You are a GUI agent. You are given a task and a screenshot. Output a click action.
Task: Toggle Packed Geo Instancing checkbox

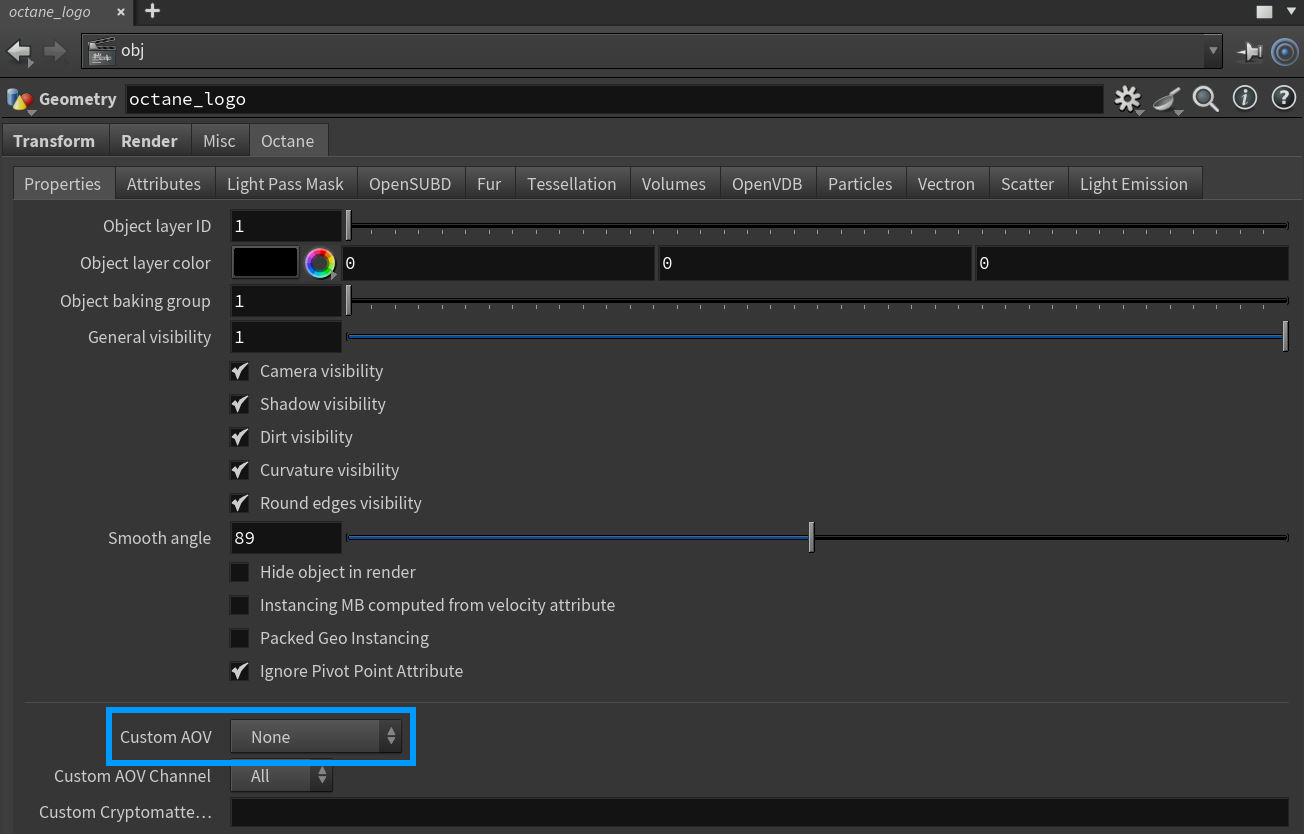click(240, 638)
